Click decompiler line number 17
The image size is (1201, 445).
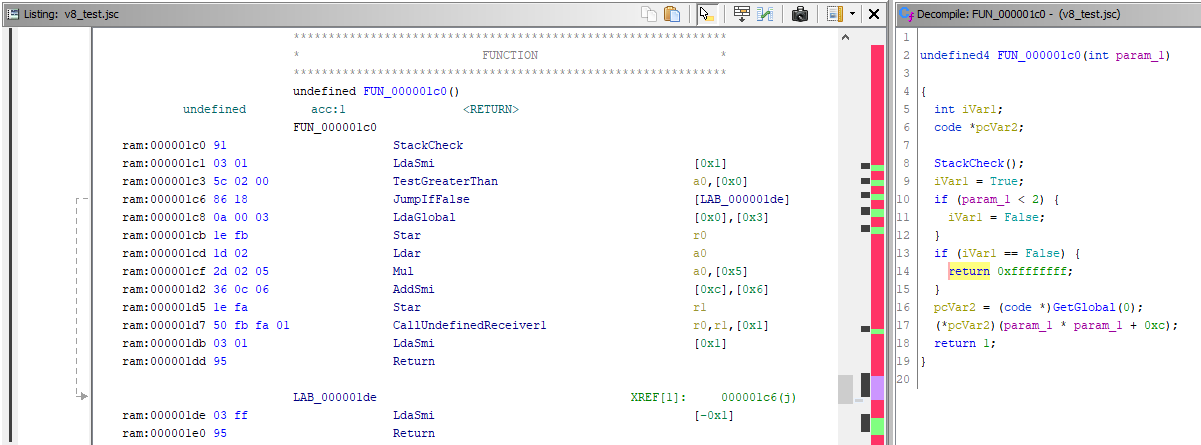905,325
